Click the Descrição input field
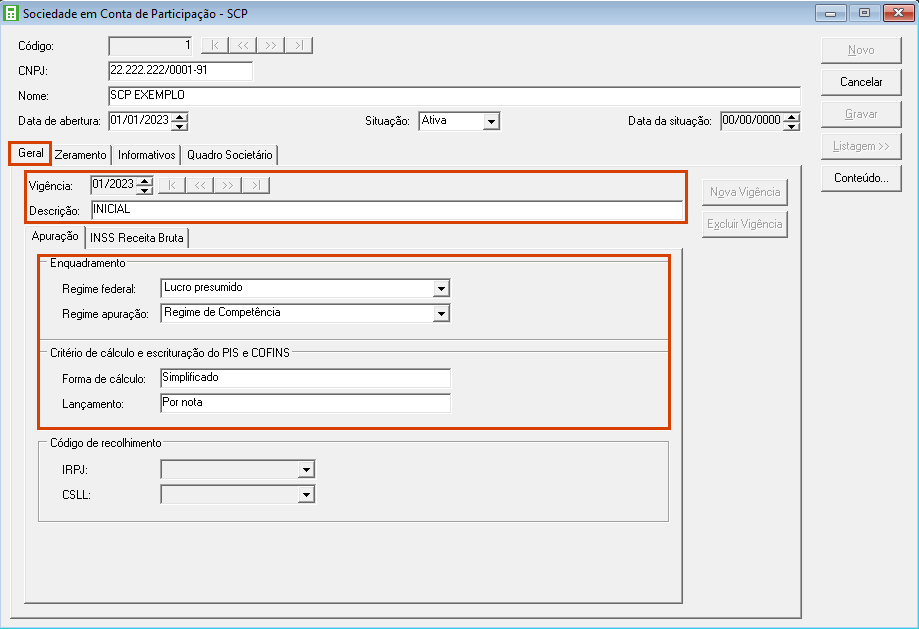 pyautogui.click(x=386, y=210)
